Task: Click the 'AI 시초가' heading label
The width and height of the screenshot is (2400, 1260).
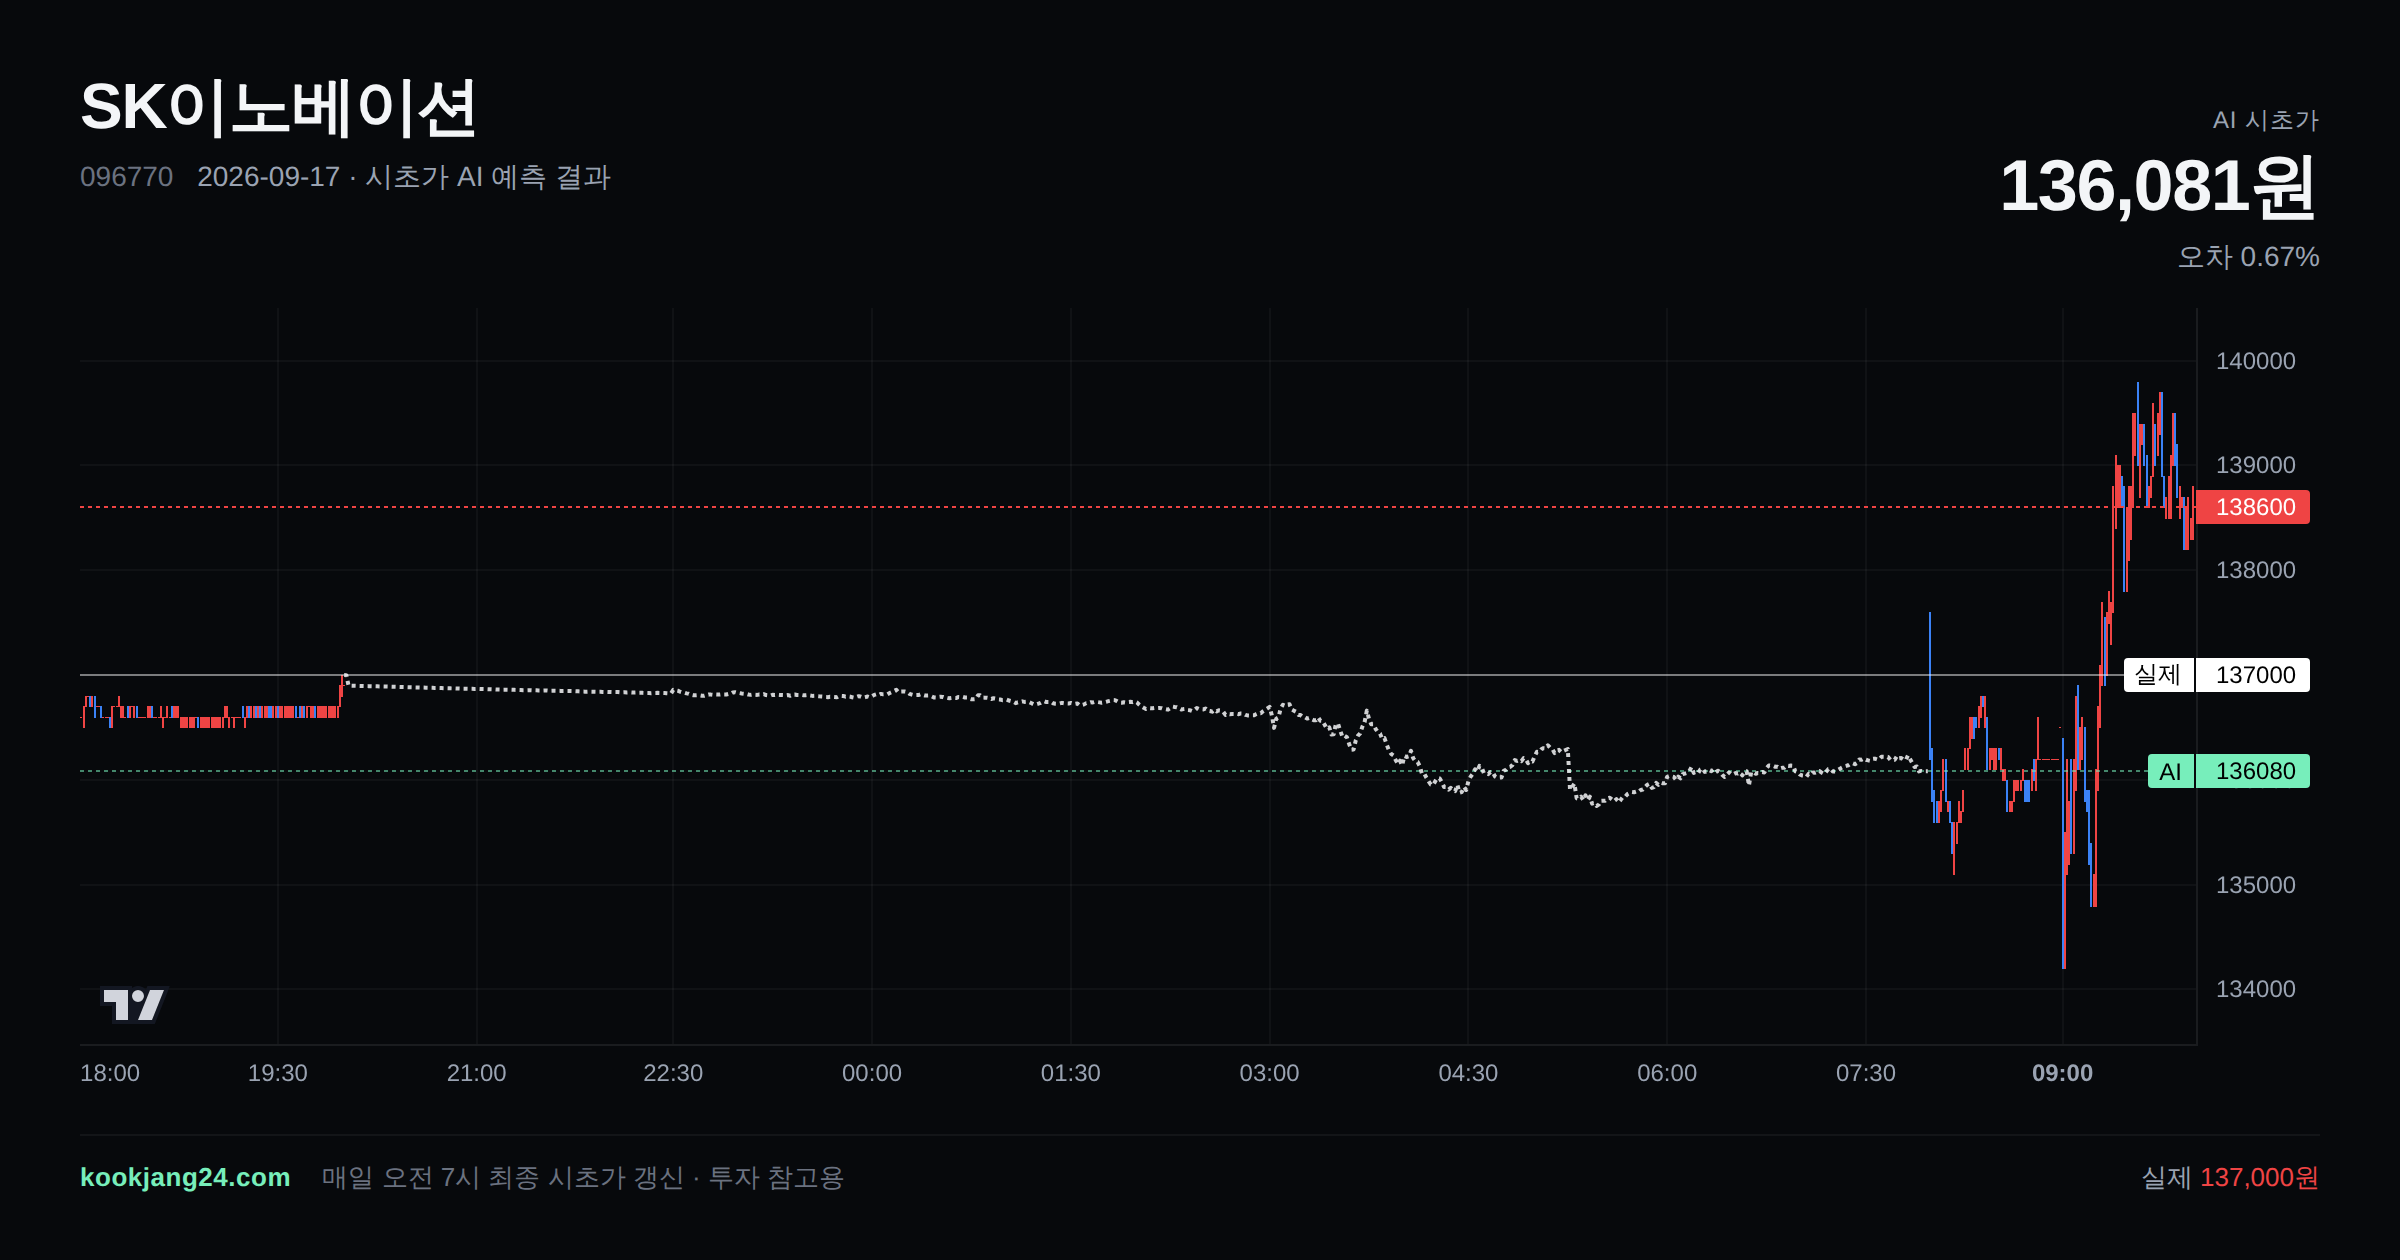Action: pos(2265,120)
